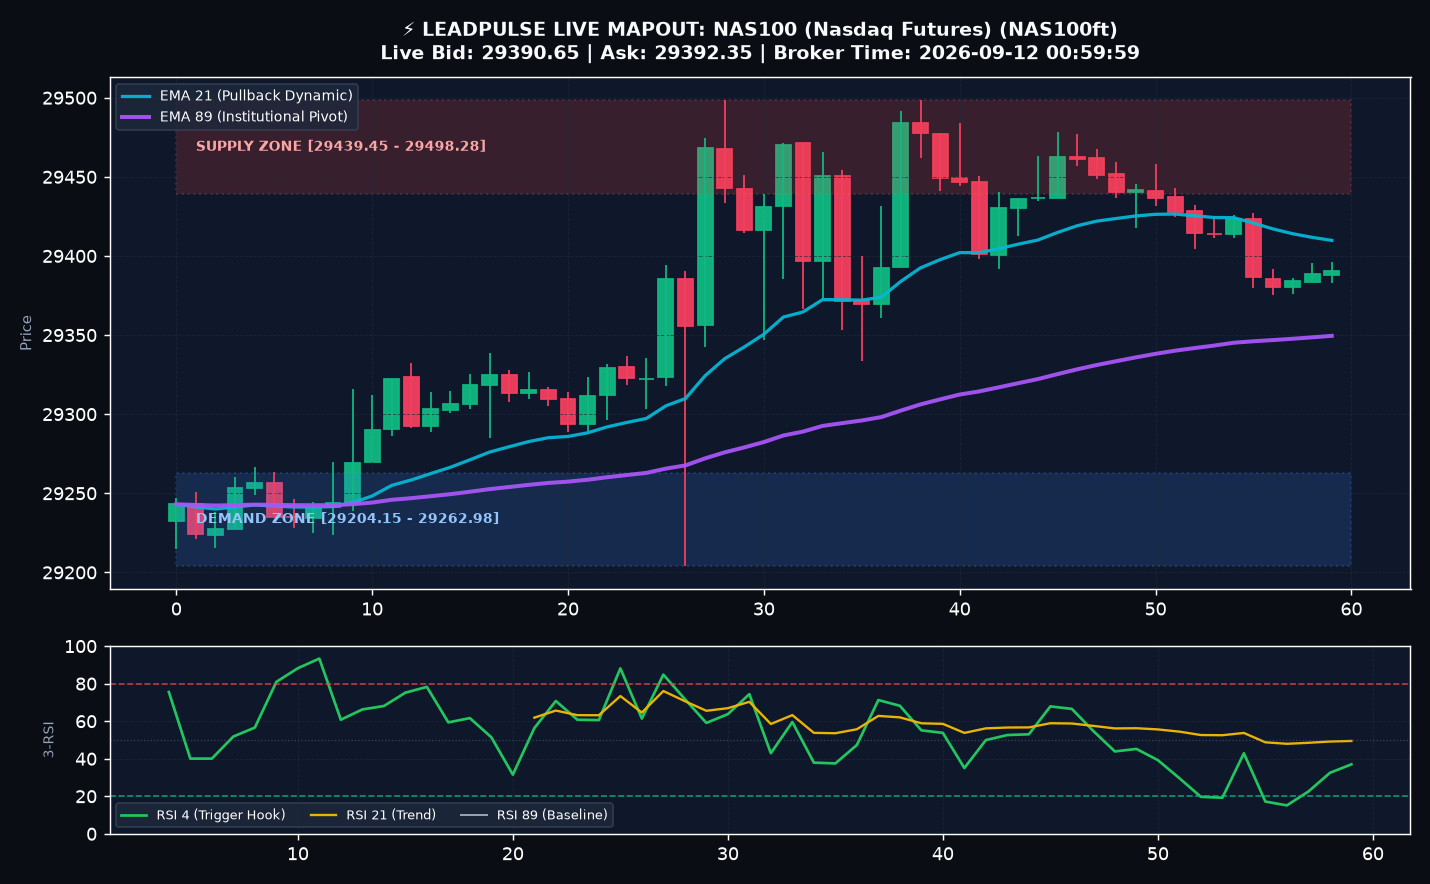Viewport: 1430px width, 884px height.
Task: Click the 3-RSI y-axis label
Action: pyautogui.click(x=49, y=740)
